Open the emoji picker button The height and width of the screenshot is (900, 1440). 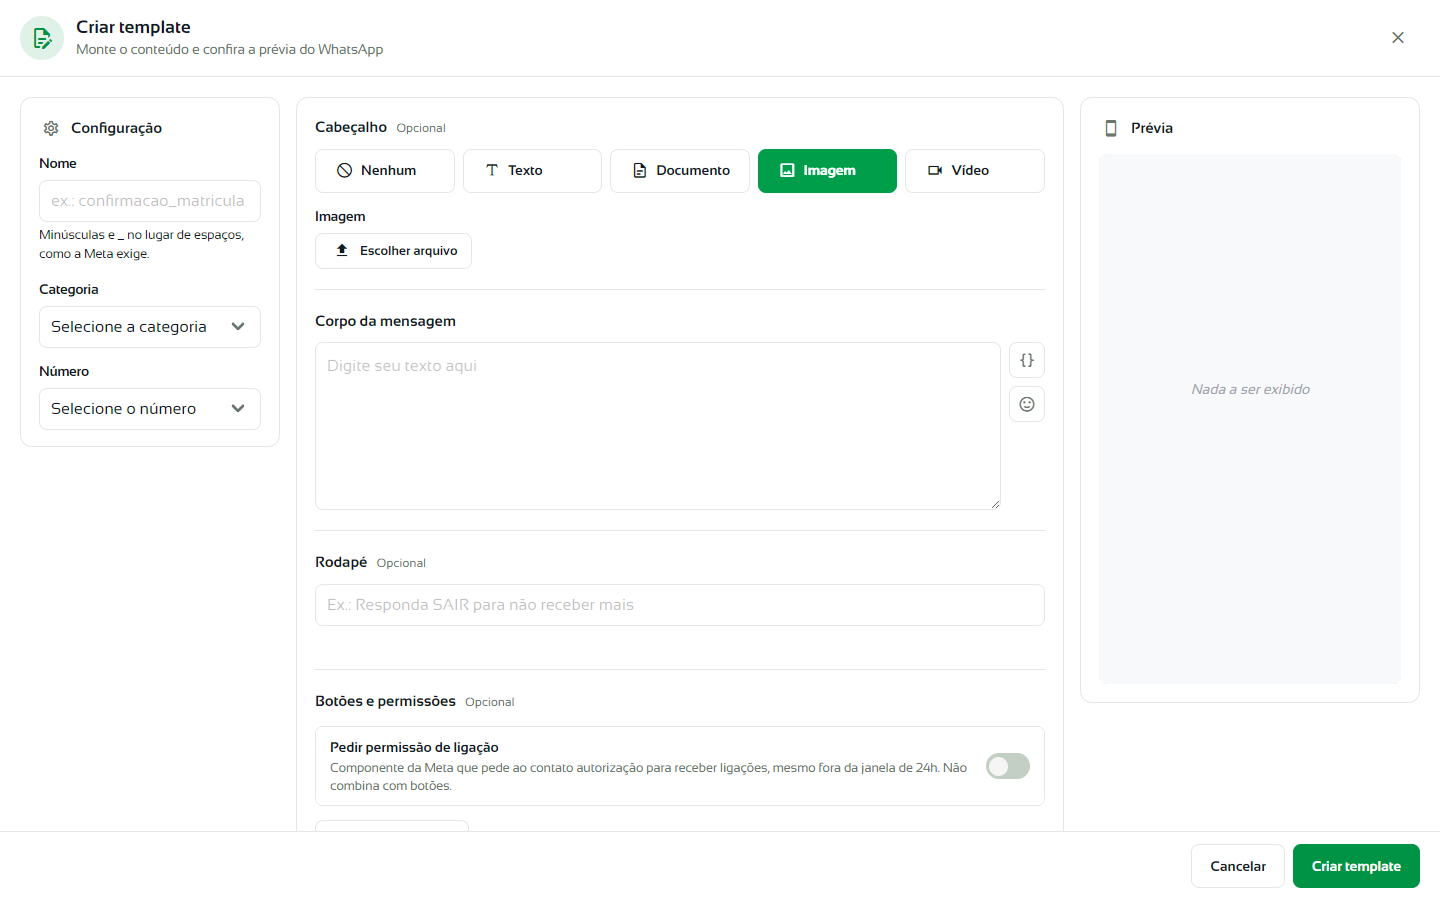pyautogui.click(x=1027, y=404)
